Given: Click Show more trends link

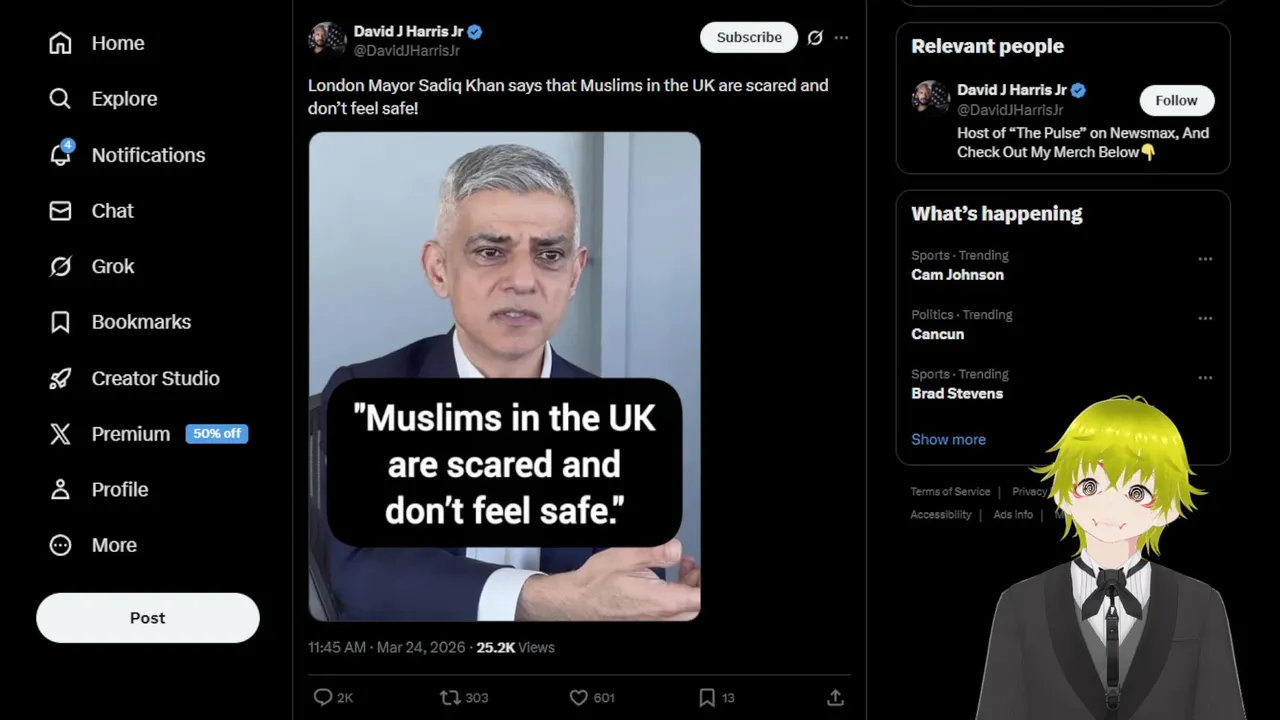Looking at the screenshot, I should tap(948, 439).
